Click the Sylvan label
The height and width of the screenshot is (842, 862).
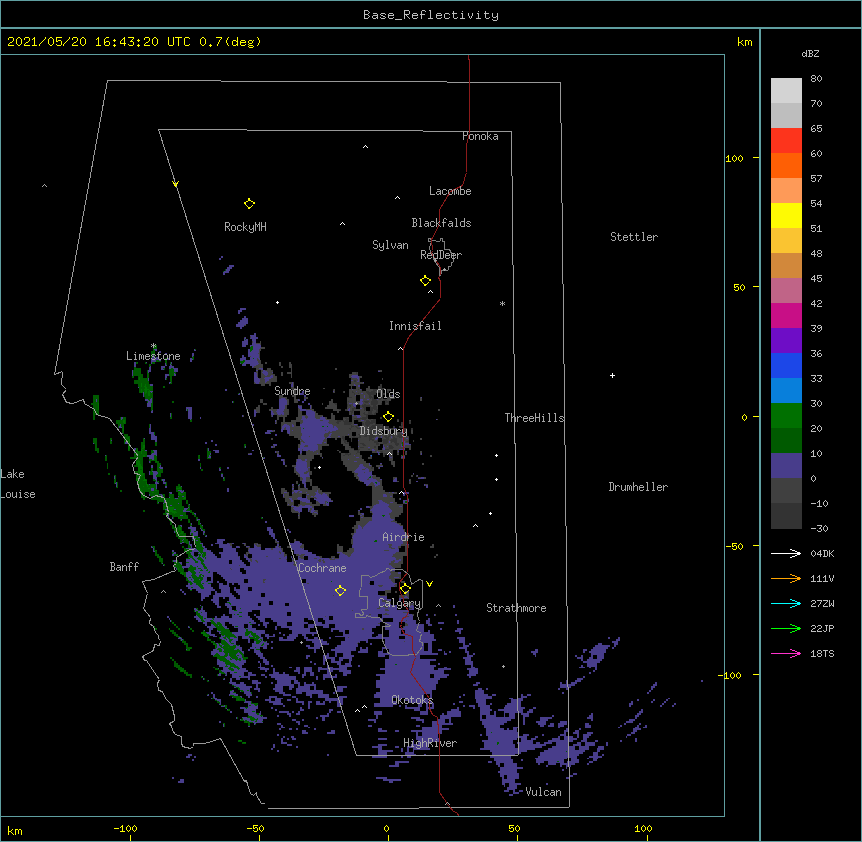click(390, 245)
